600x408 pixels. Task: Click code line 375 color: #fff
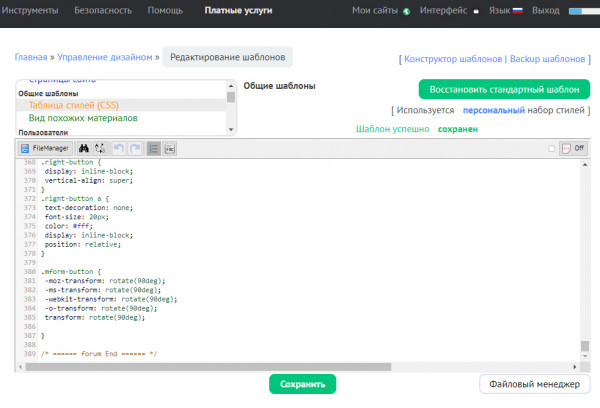(68, 226)
